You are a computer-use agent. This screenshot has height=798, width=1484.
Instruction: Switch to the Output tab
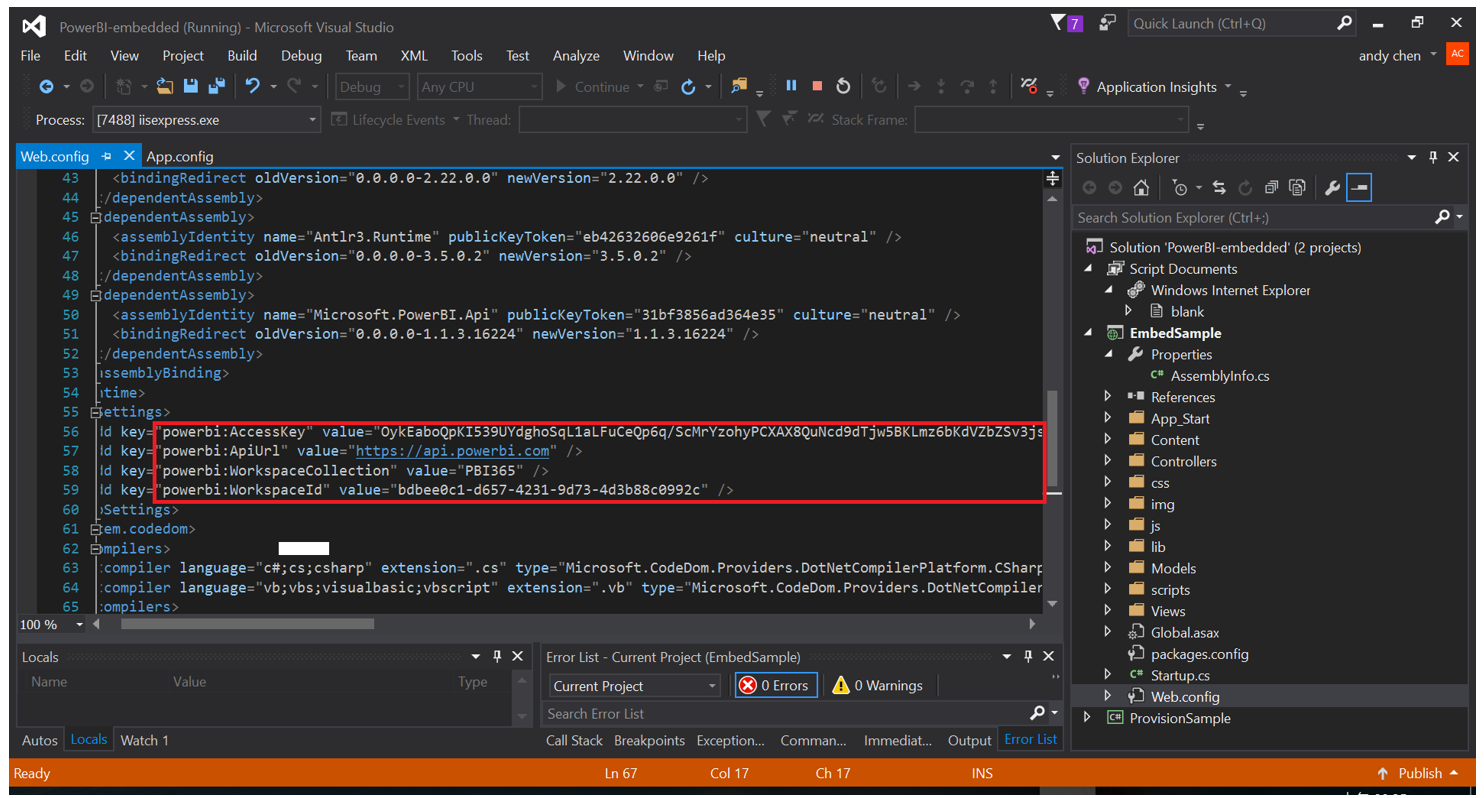969,740
